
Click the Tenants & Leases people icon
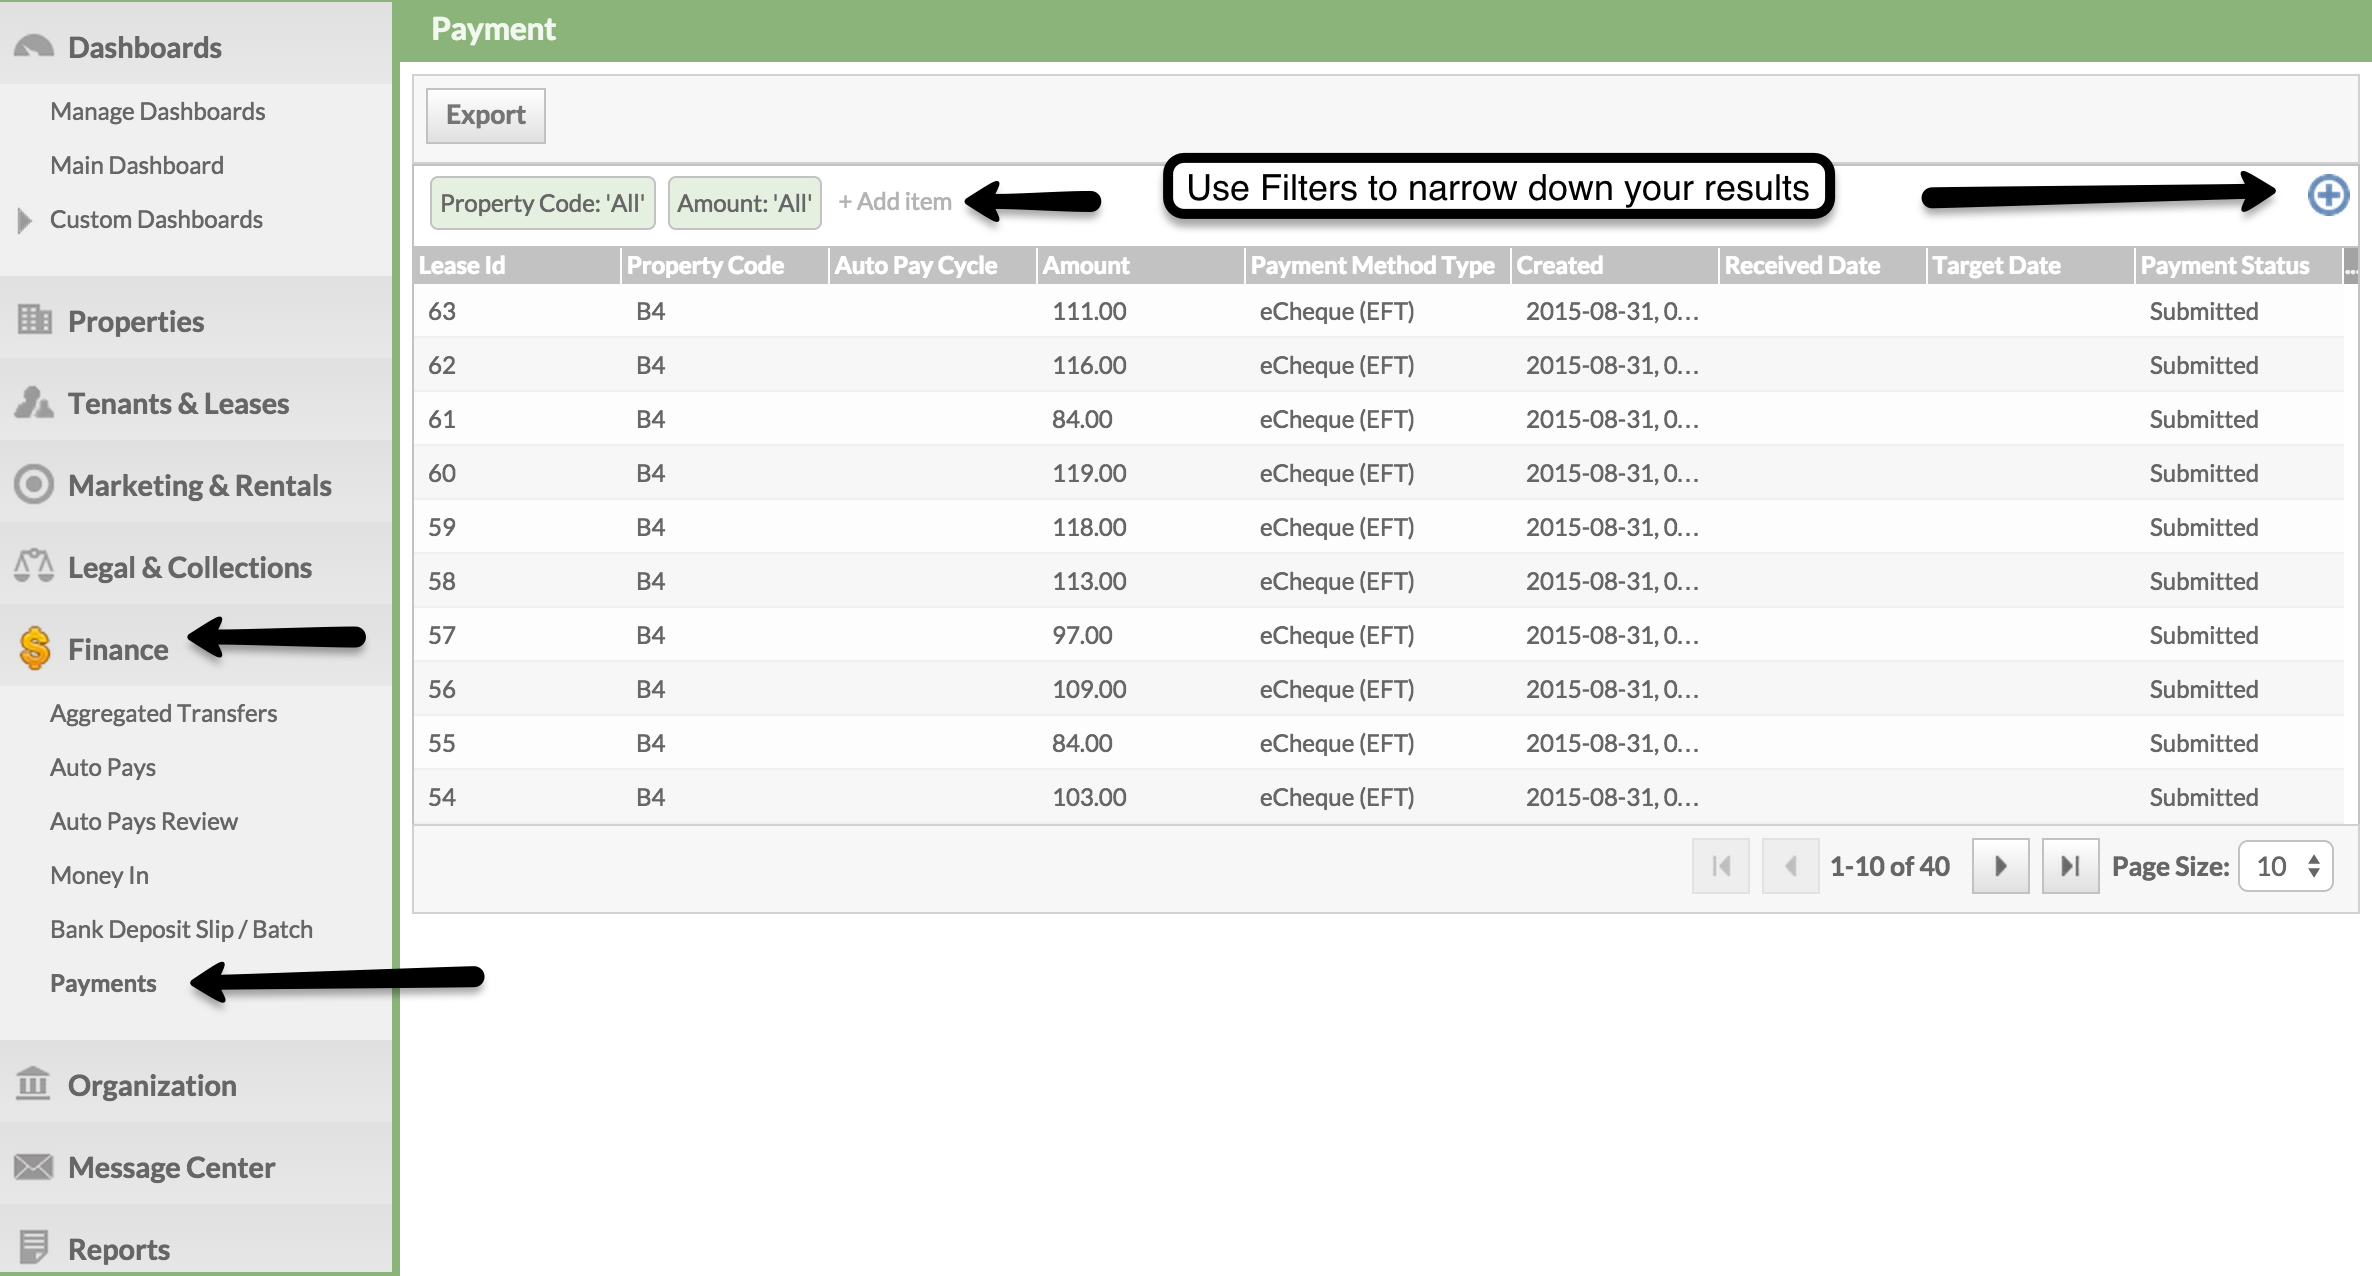tap(33, 402)
